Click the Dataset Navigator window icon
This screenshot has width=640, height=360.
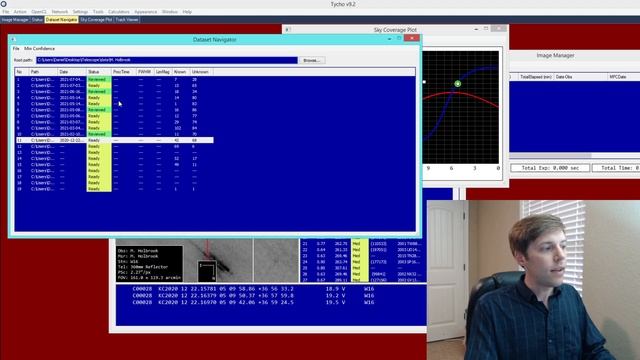click(x=13, y=40)
